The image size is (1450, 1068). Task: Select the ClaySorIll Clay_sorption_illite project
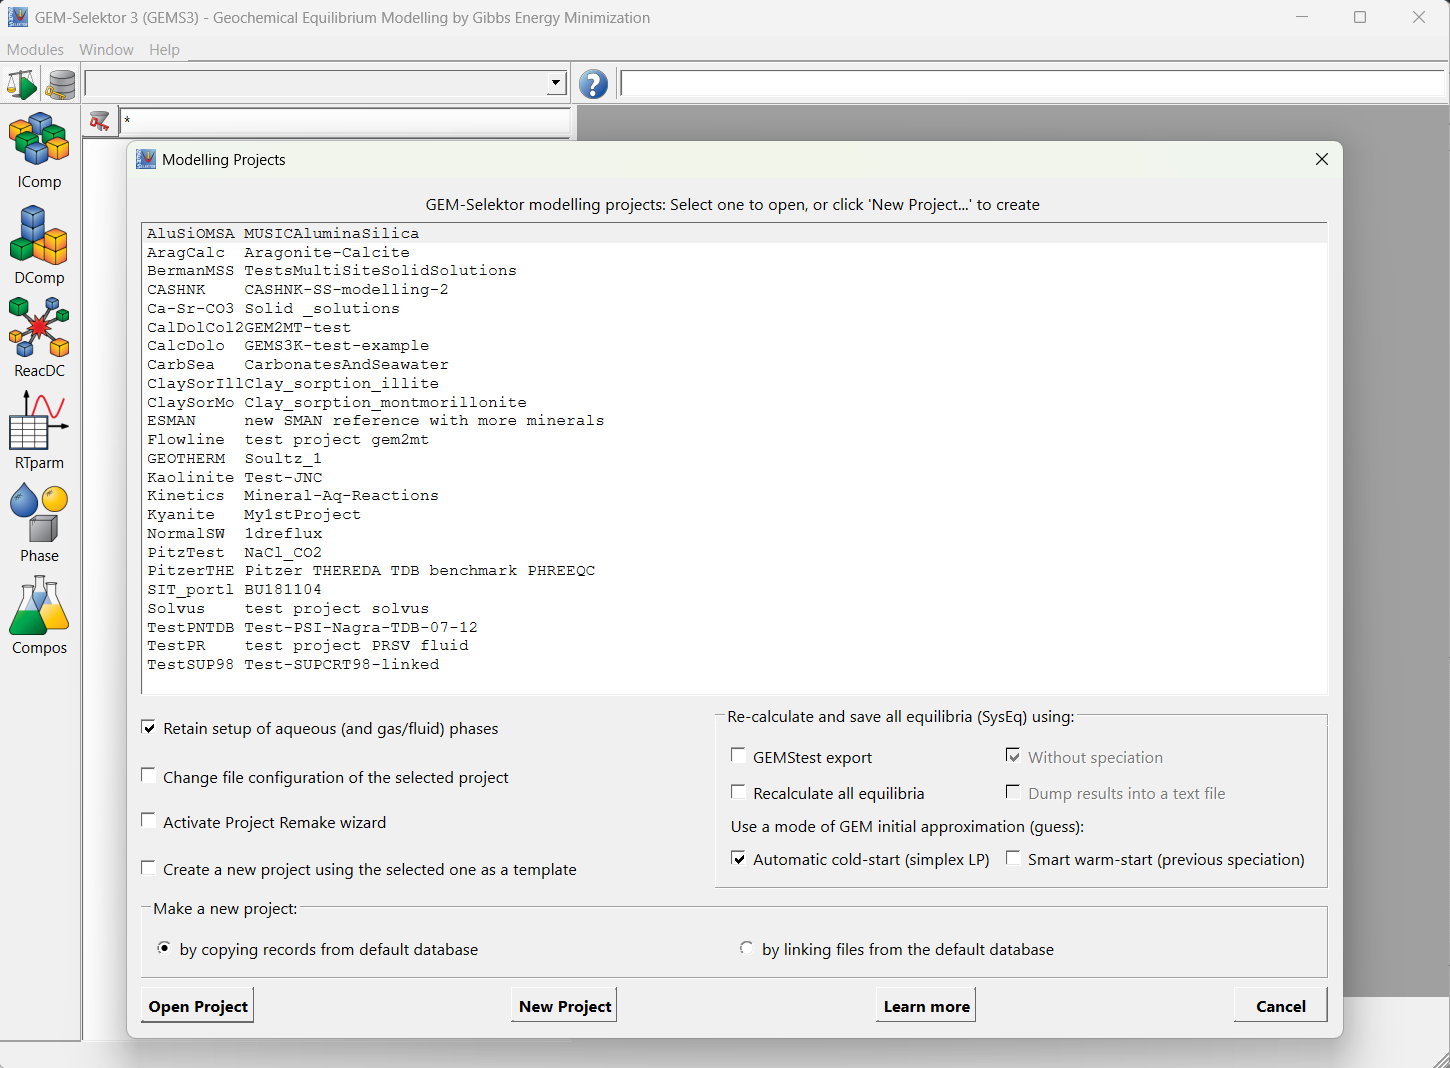click(734, 383)
